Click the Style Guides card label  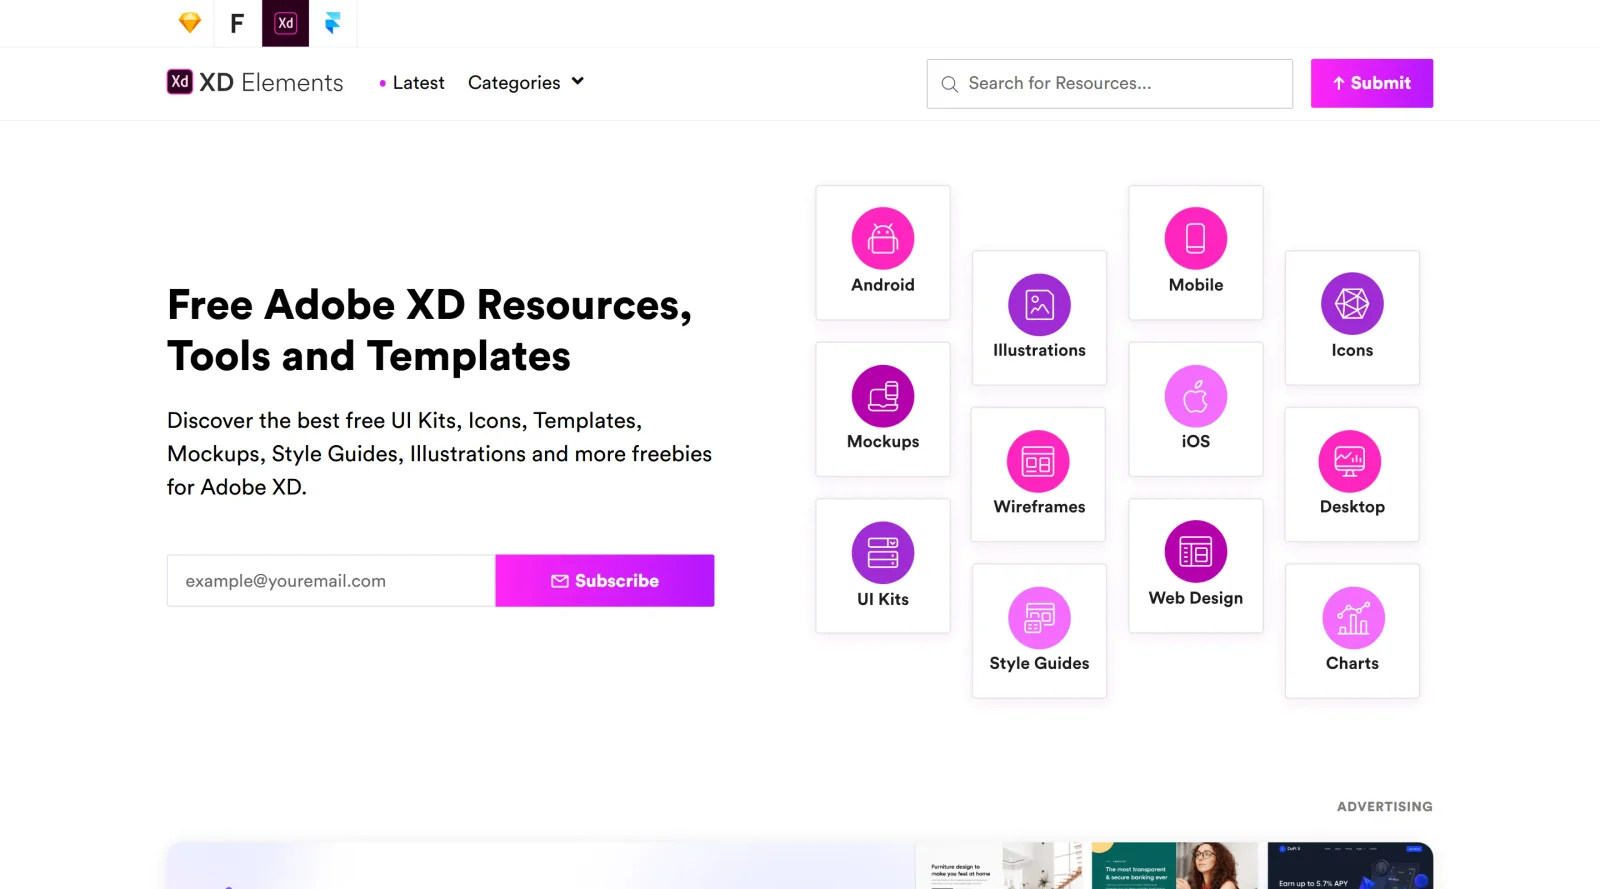[1039, 663]
